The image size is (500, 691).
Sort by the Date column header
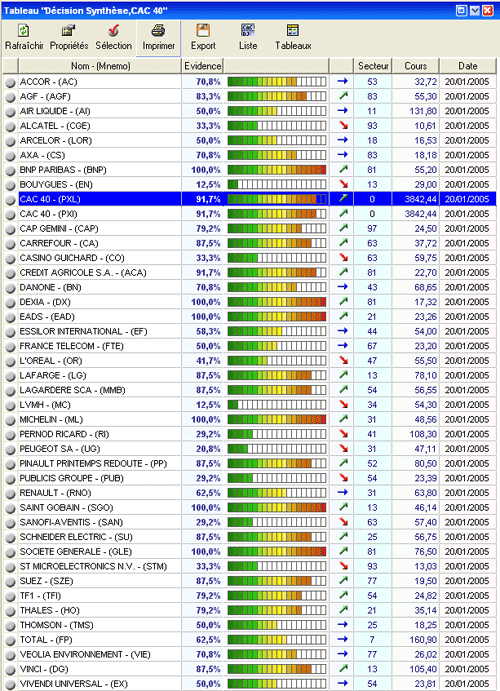click(x=468, y=66)
